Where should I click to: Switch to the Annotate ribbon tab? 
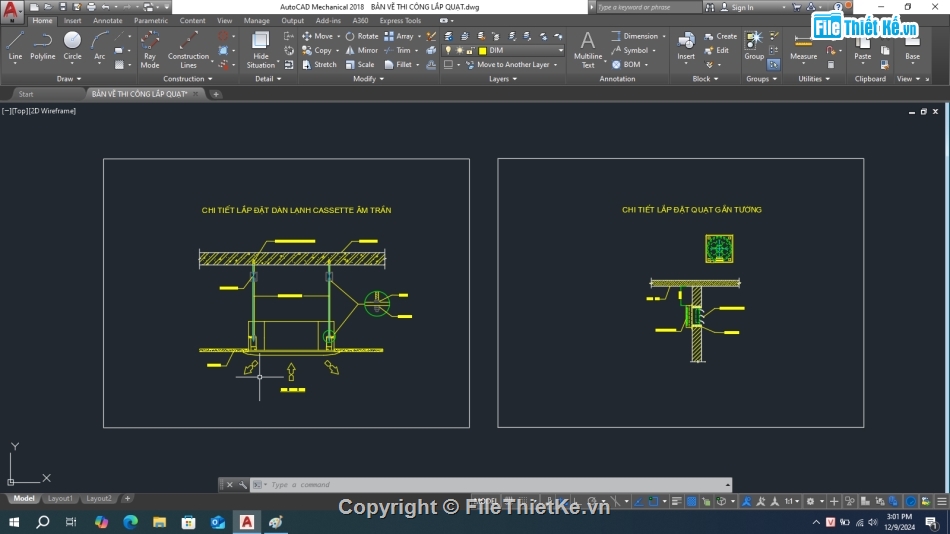(x=107, y=21)
